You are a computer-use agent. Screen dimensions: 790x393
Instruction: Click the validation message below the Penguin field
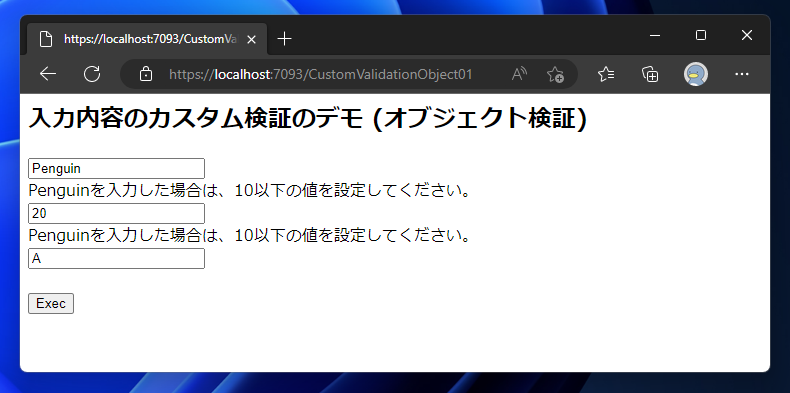pyautogui.click(x=251, y=191)
